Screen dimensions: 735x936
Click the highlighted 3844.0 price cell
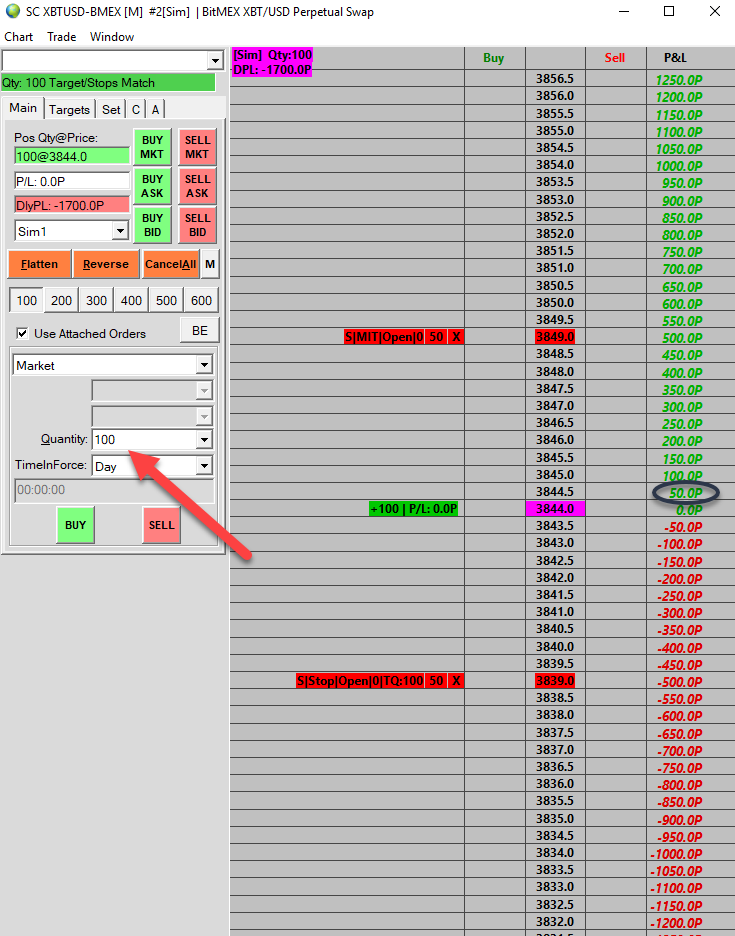[x=555, y=509]
